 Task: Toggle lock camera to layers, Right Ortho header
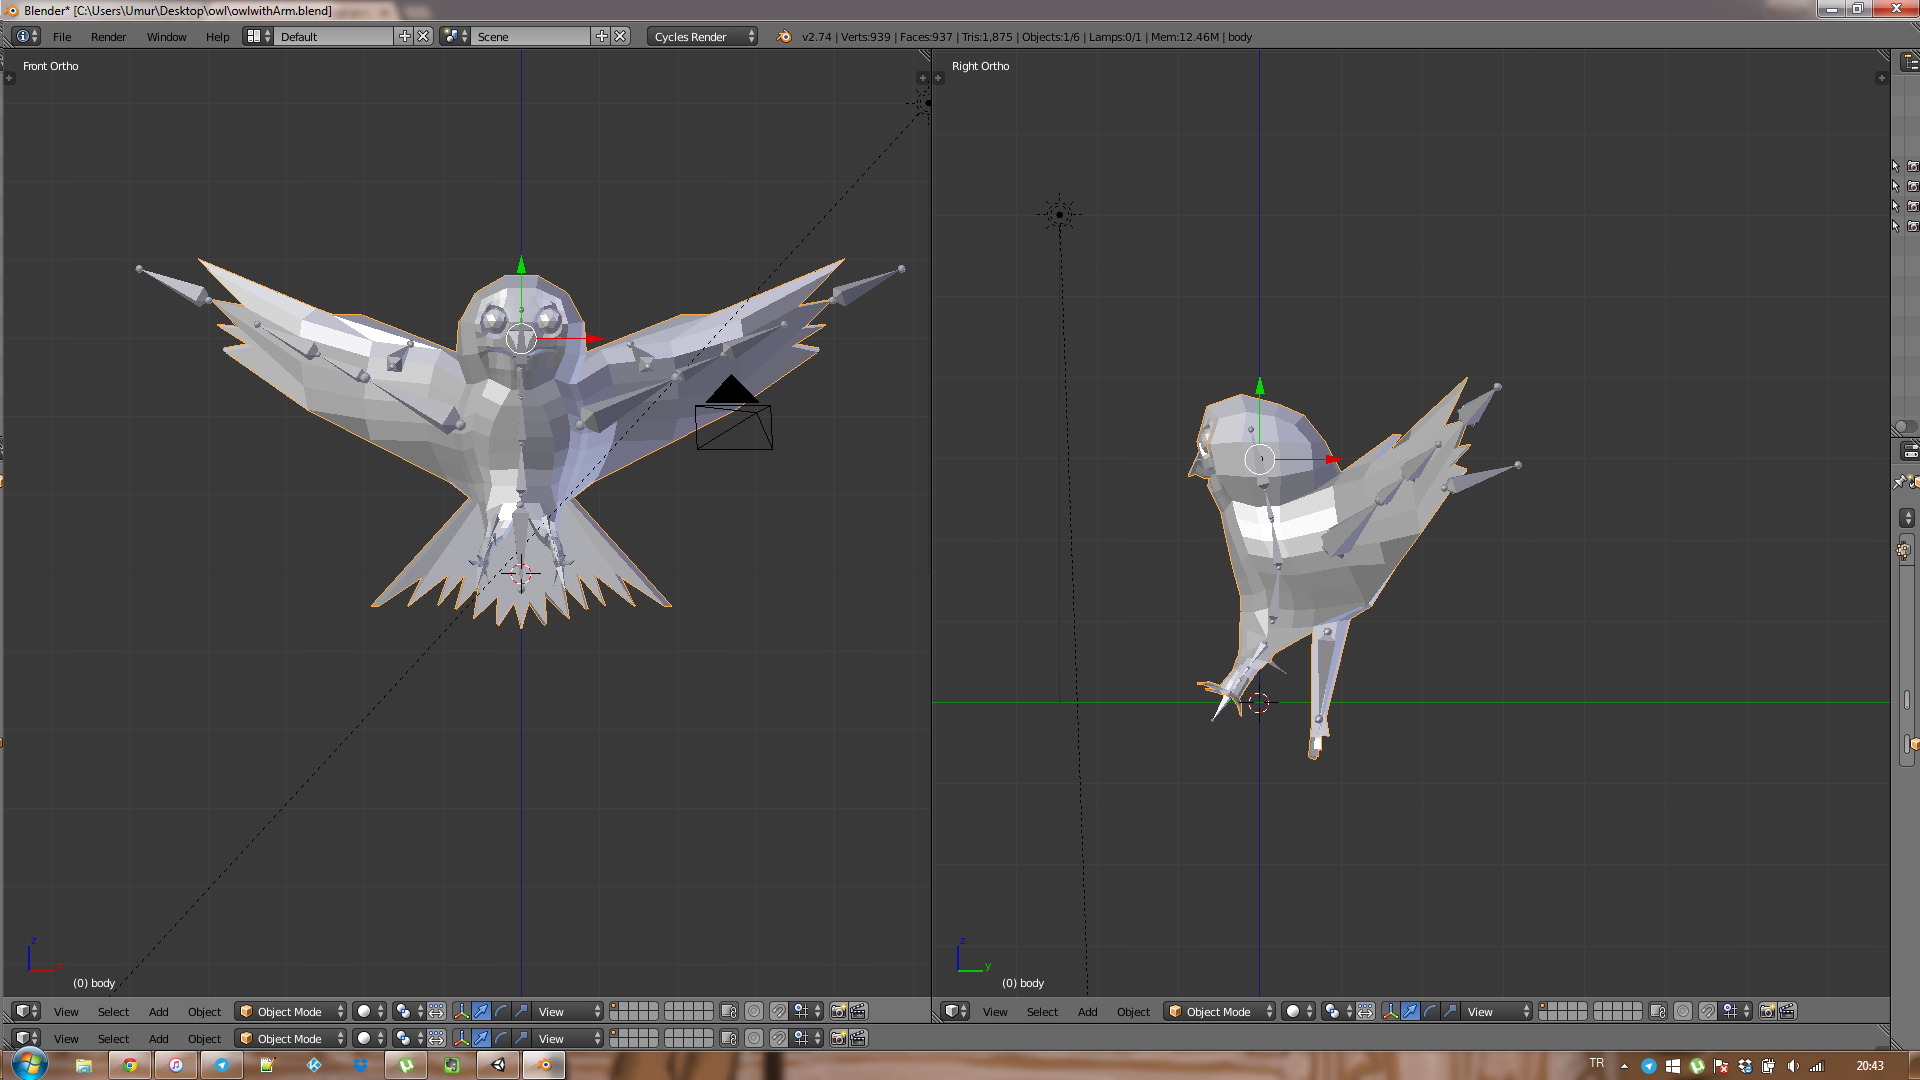pyautogui.click(x=1658, y=1011)
